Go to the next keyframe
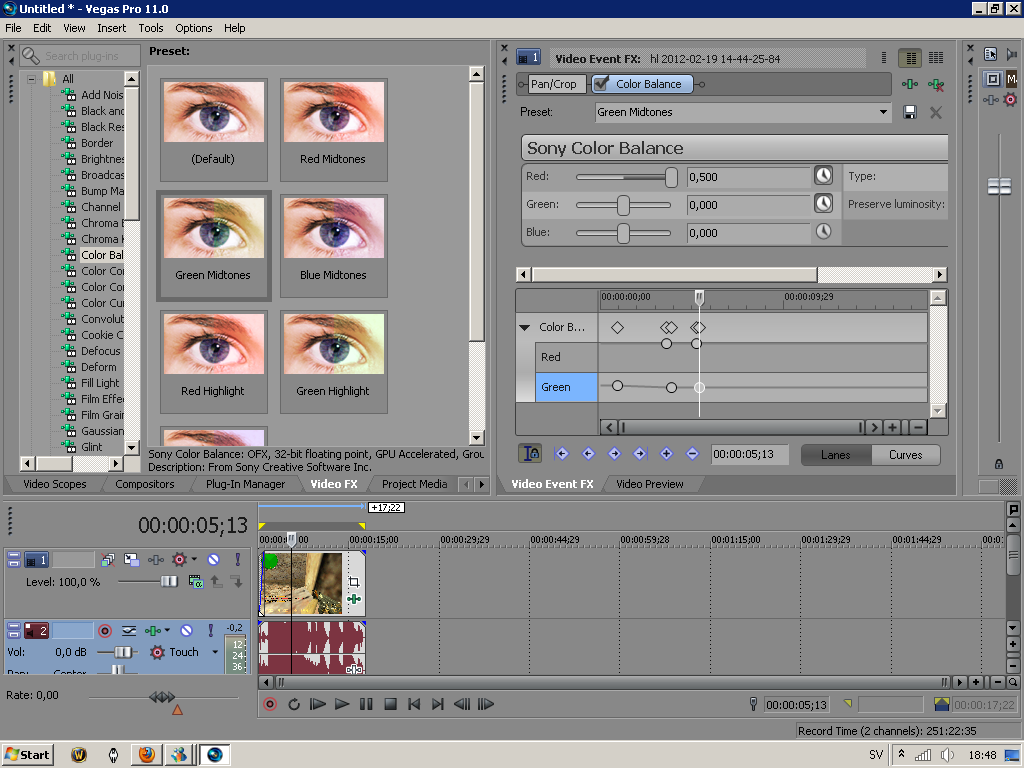This screenshot has width=1024, height=768. pos(615,453)
